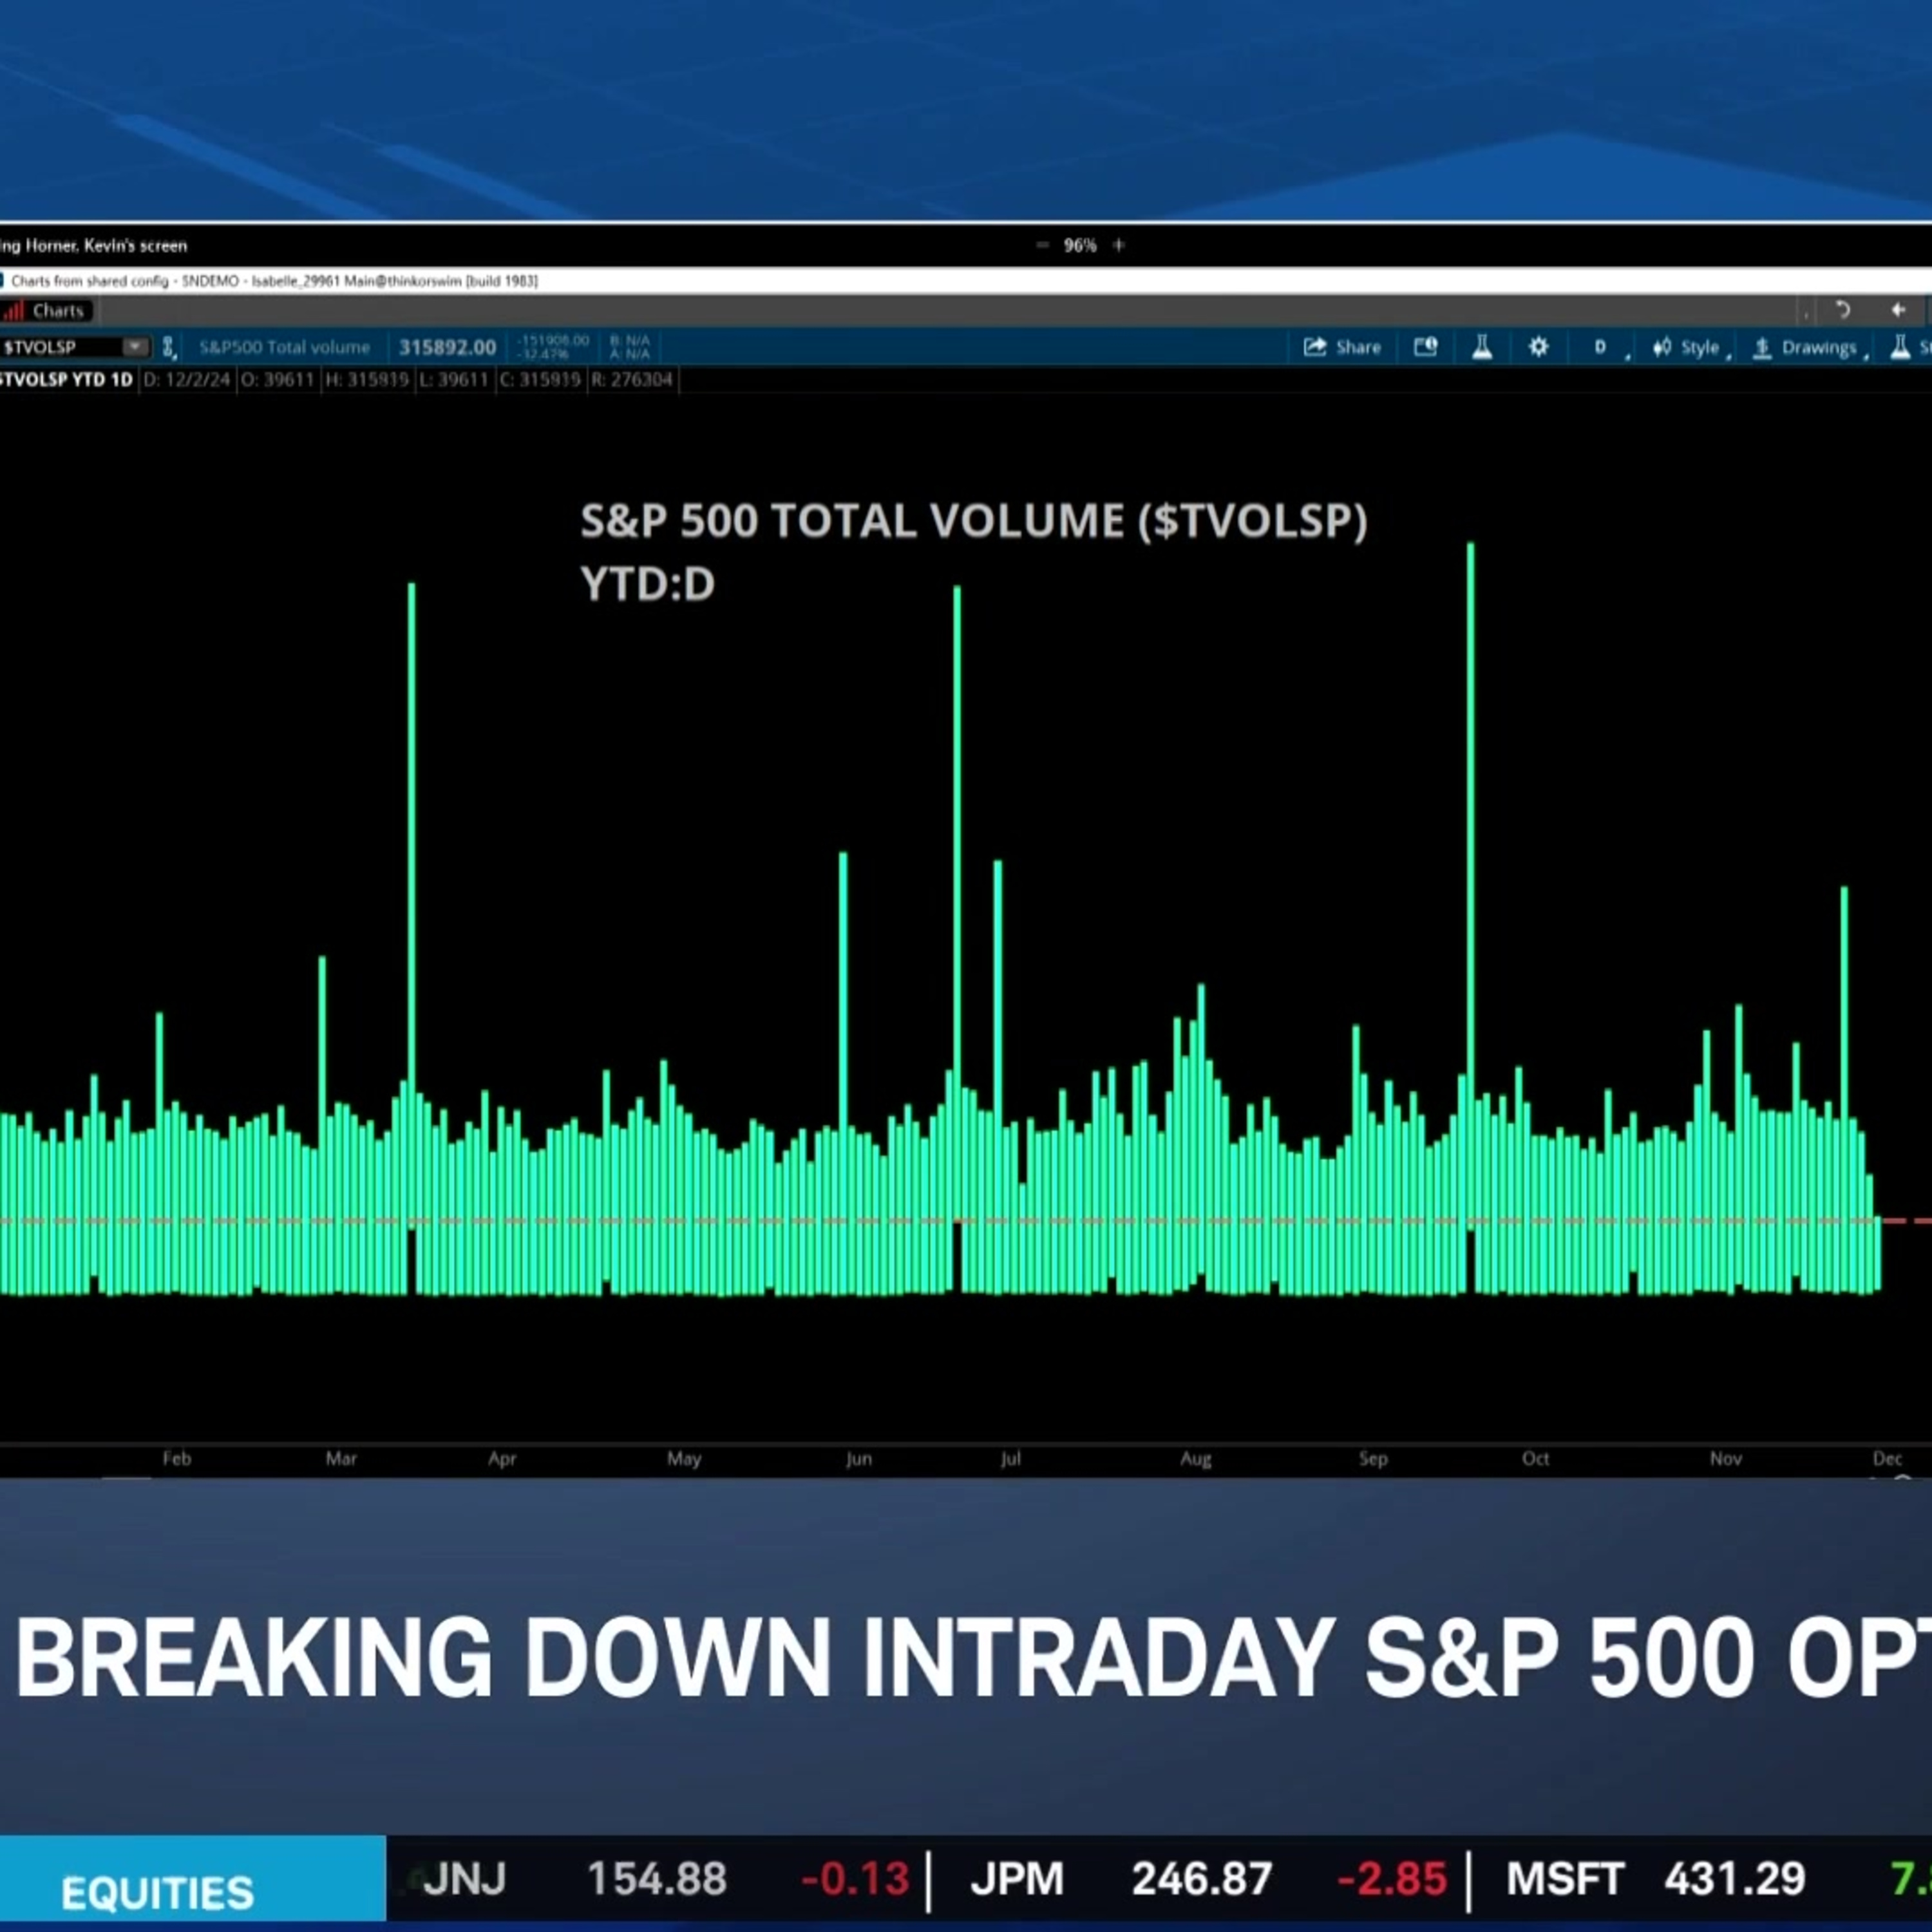Expand the $TVOLSP symbol dropdown arrow

(x=135, y=347)
